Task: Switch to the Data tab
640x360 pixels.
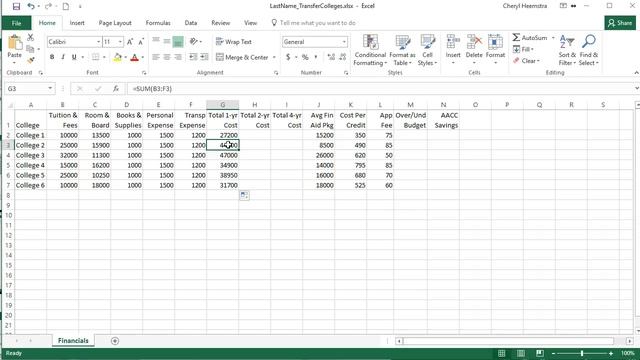Action: 191,23
